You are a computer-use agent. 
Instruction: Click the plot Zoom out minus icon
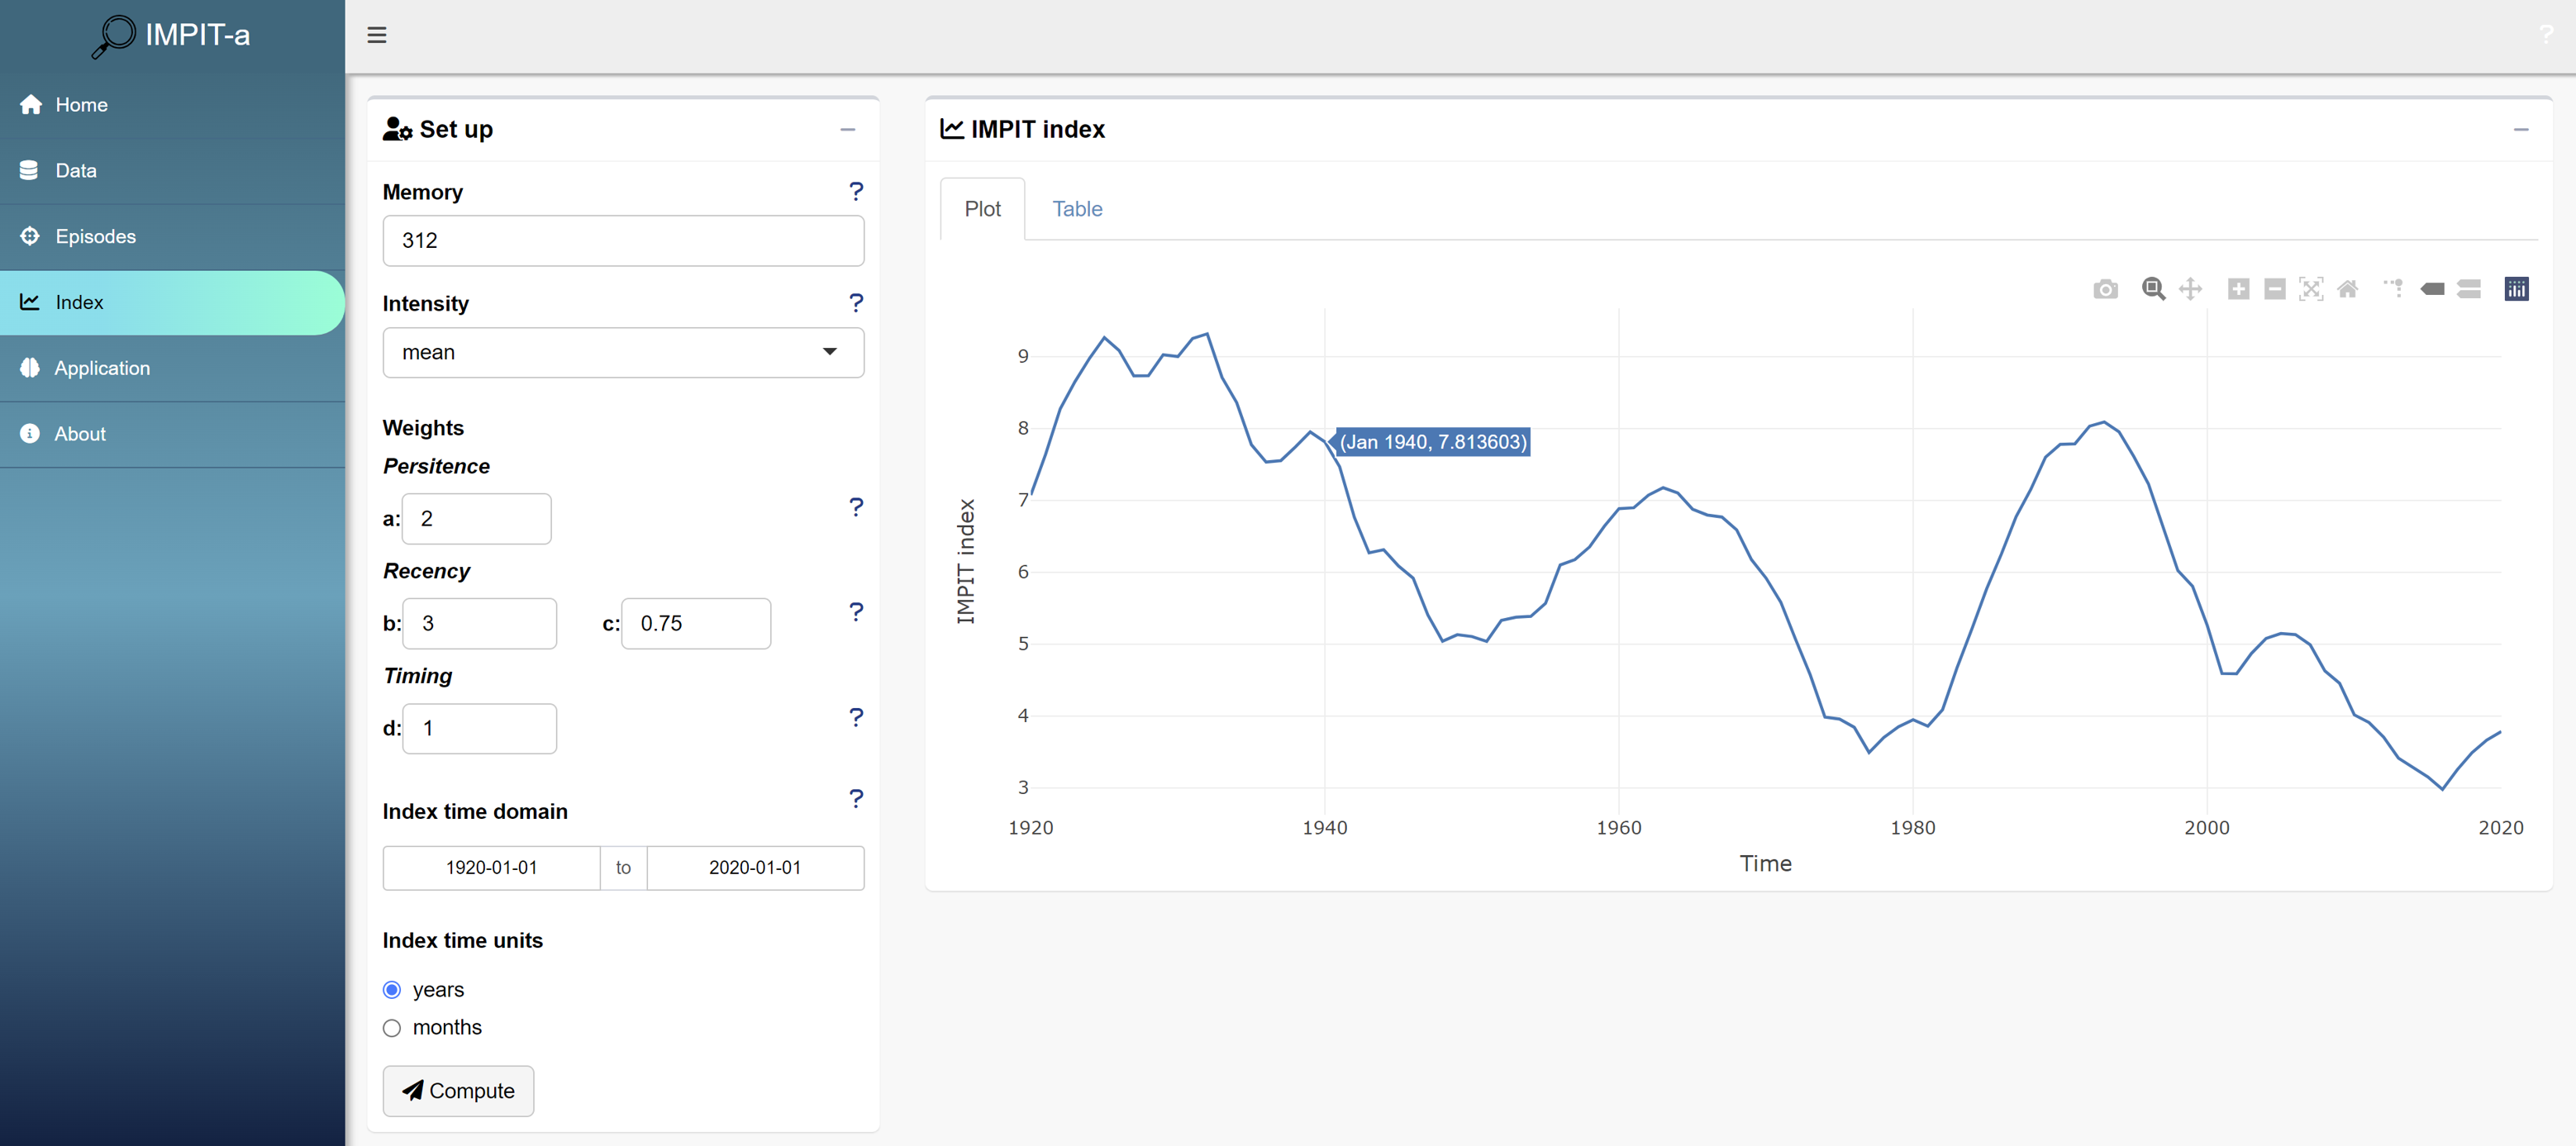tap(2274, 290)
